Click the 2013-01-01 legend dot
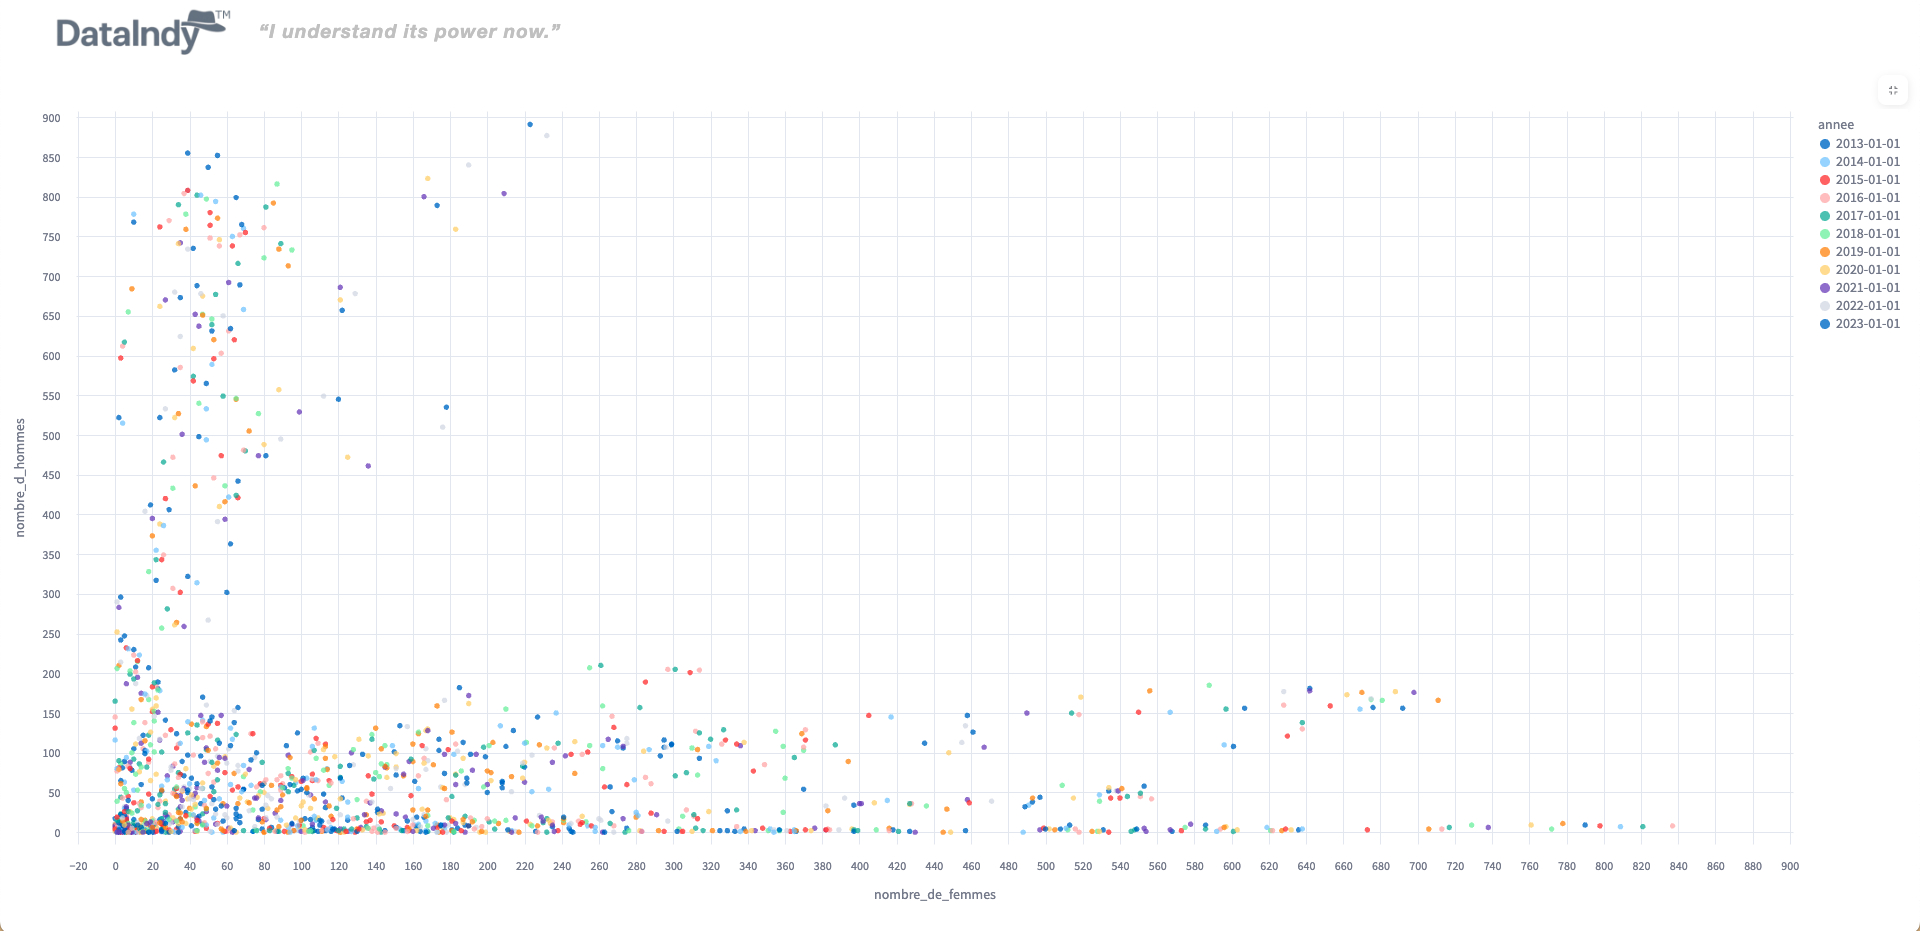 pyautogui.click(x=1825, y=144)
